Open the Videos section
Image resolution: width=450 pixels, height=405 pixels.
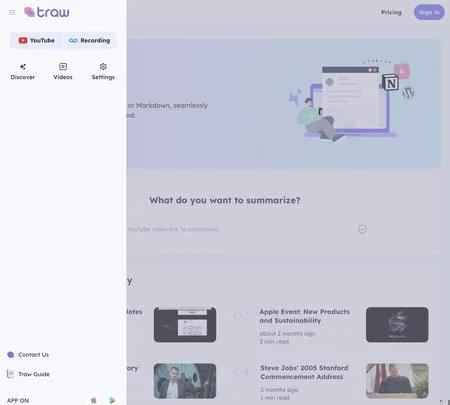click(63, 72)
